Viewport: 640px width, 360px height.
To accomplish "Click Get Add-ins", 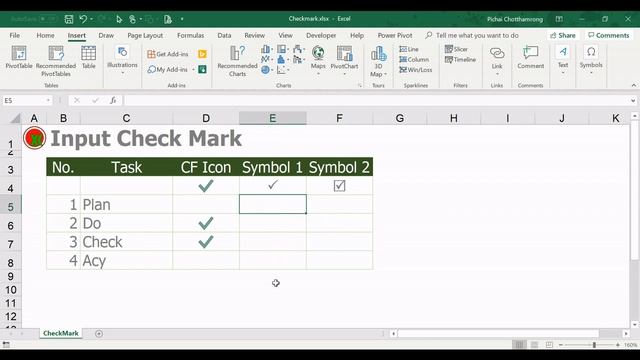I will tap(168, 54).
